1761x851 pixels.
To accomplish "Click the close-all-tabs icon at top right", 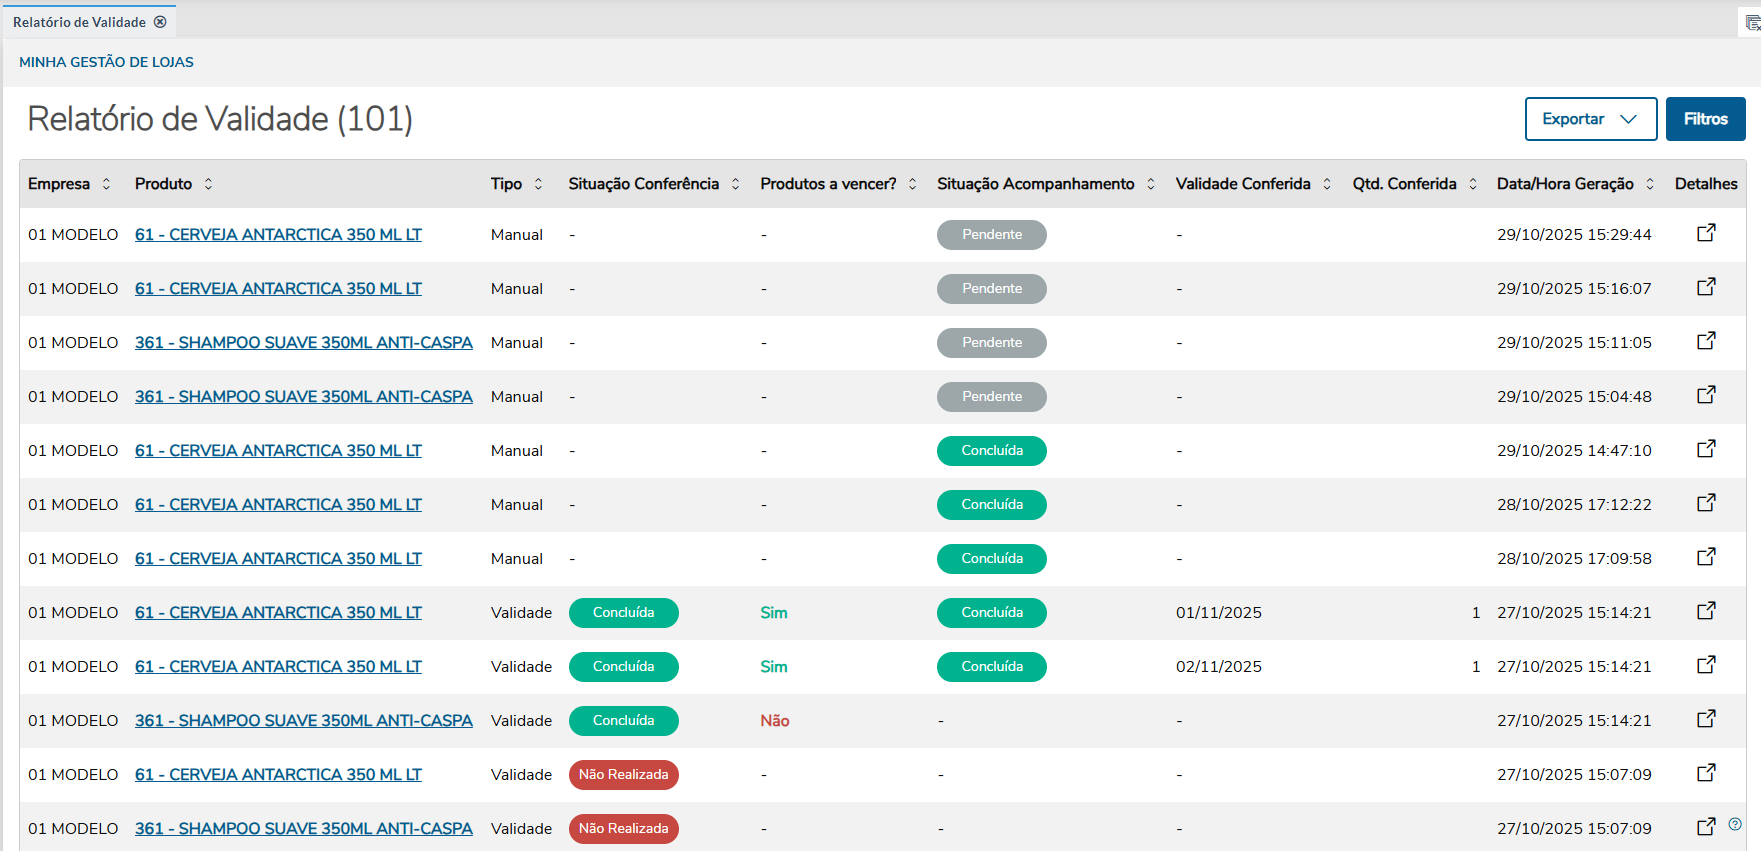I will point(1752,22).
